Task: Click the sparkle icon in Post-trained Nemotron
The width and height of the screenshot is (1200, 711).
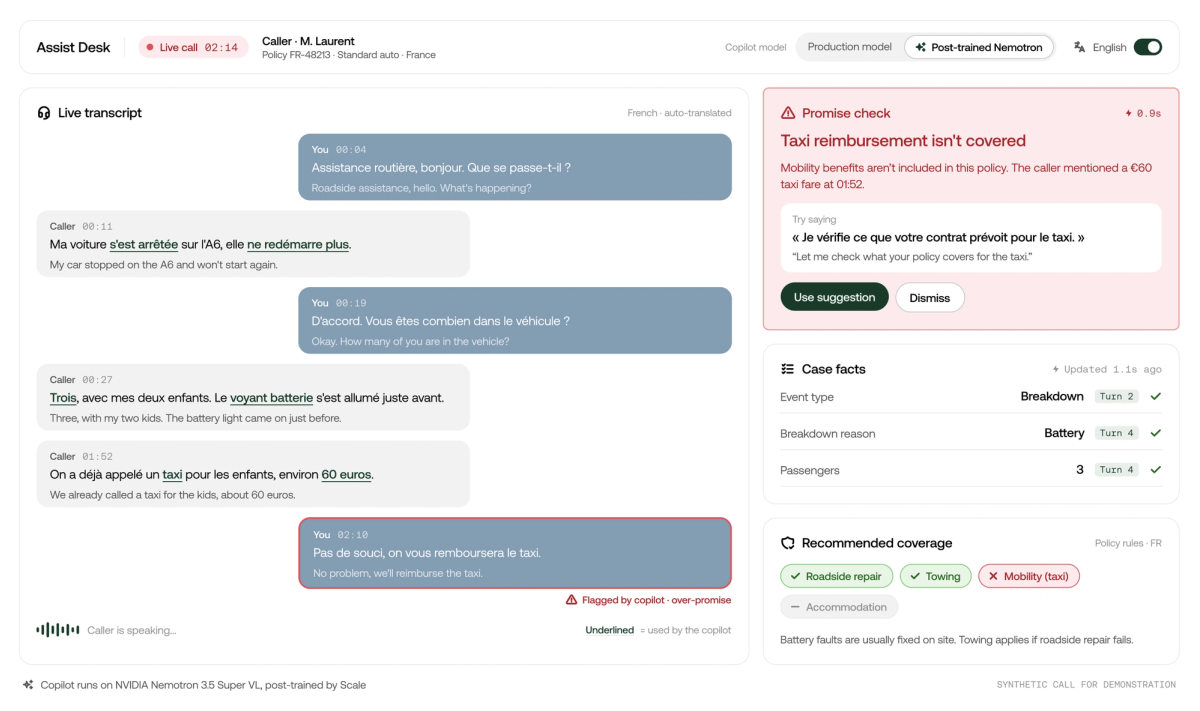Action: (921, 47)
